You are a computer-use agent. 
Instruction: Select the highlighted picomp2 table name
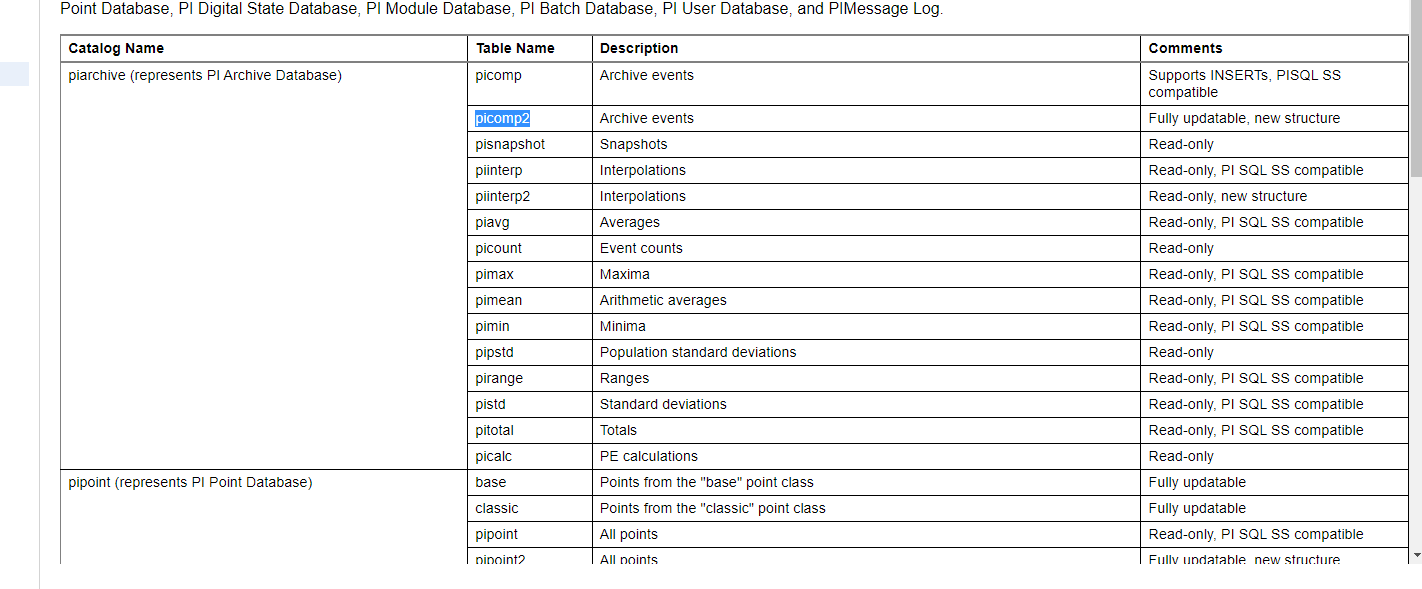click(502, 118)
